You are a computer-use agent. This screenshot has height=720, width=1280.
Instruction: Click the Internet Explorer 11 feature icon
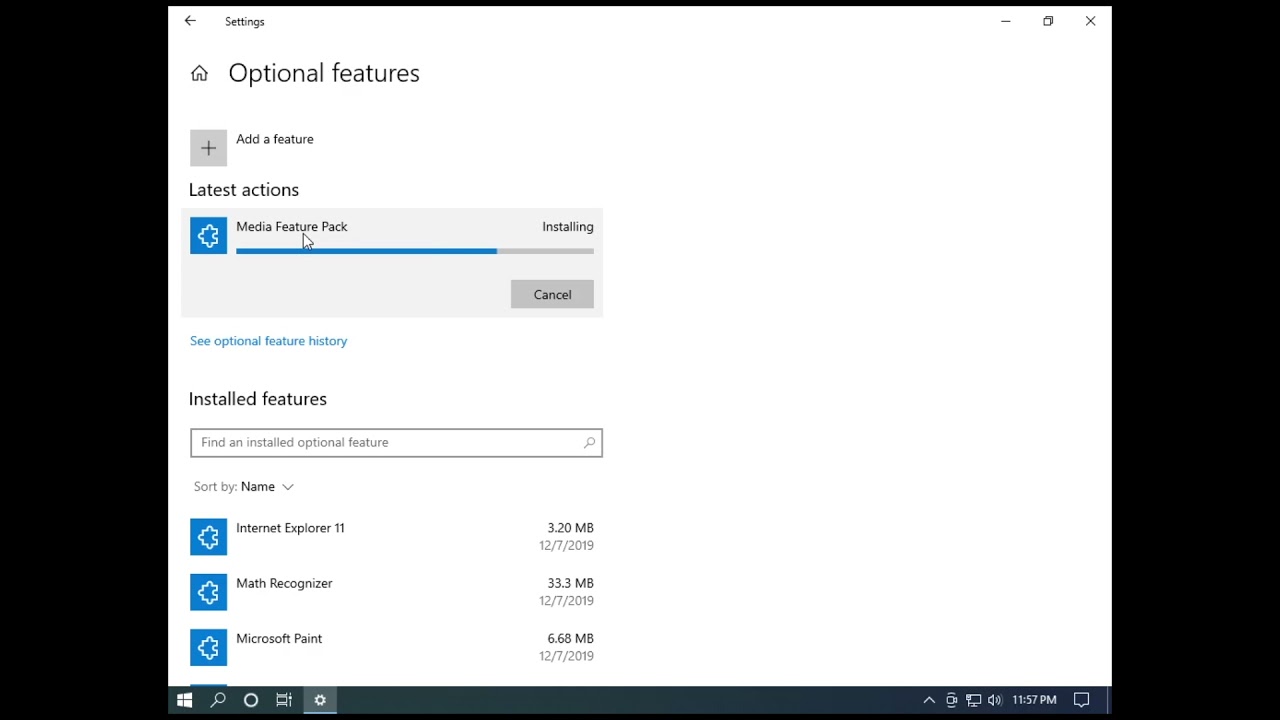(208, 537)
